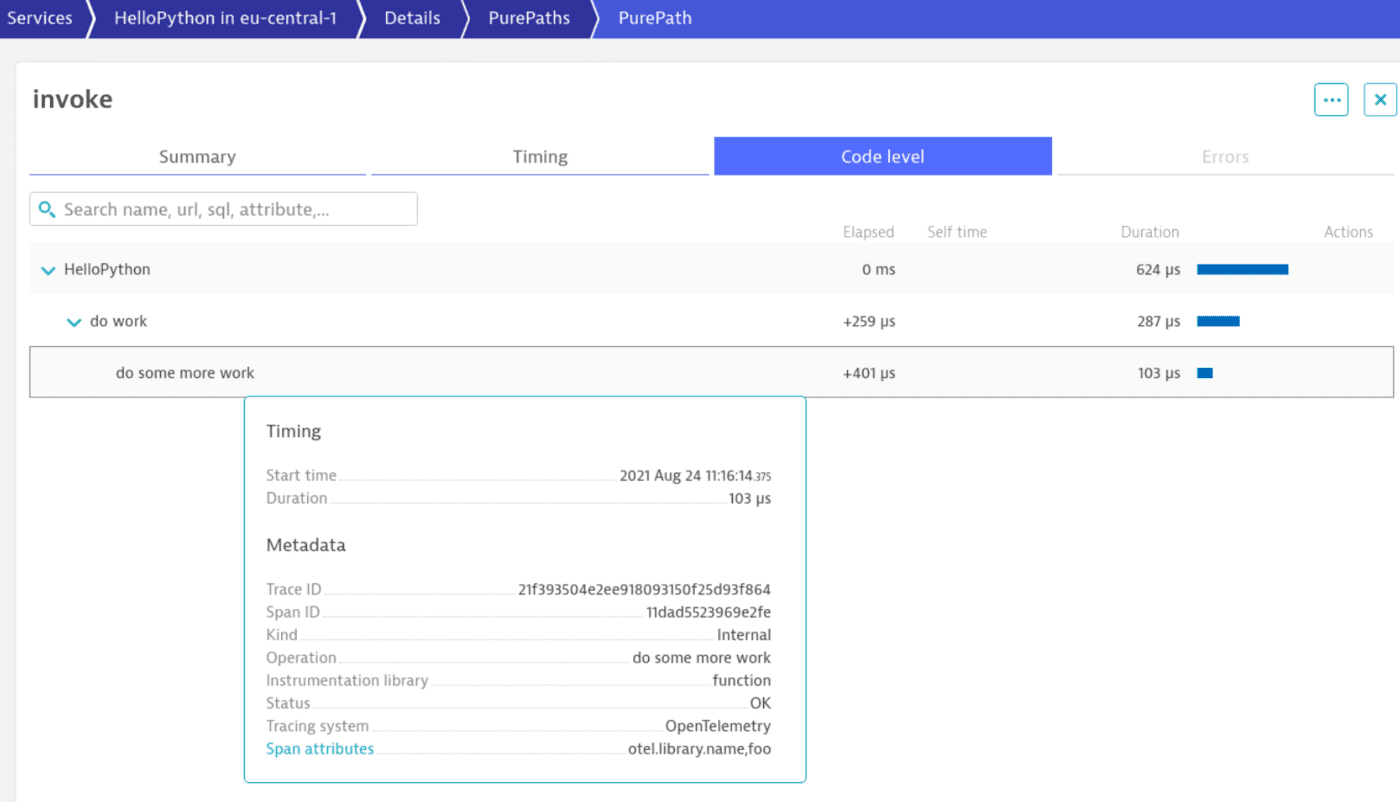The height and width of the screenshot is (802, 1400).
Task: Navigate to PurePaths via breadcrumb
Action: [529, 18]
